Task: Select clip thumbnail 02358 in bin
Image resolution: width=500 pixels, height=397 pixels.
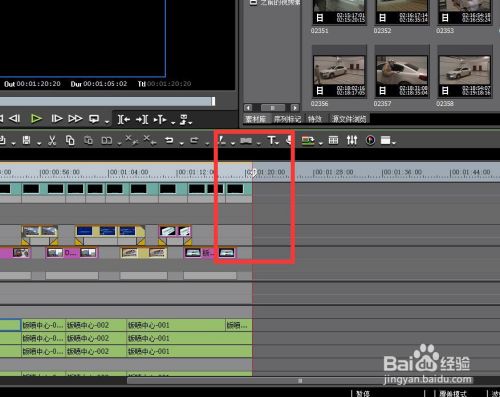Action: (x=465, y=72)
